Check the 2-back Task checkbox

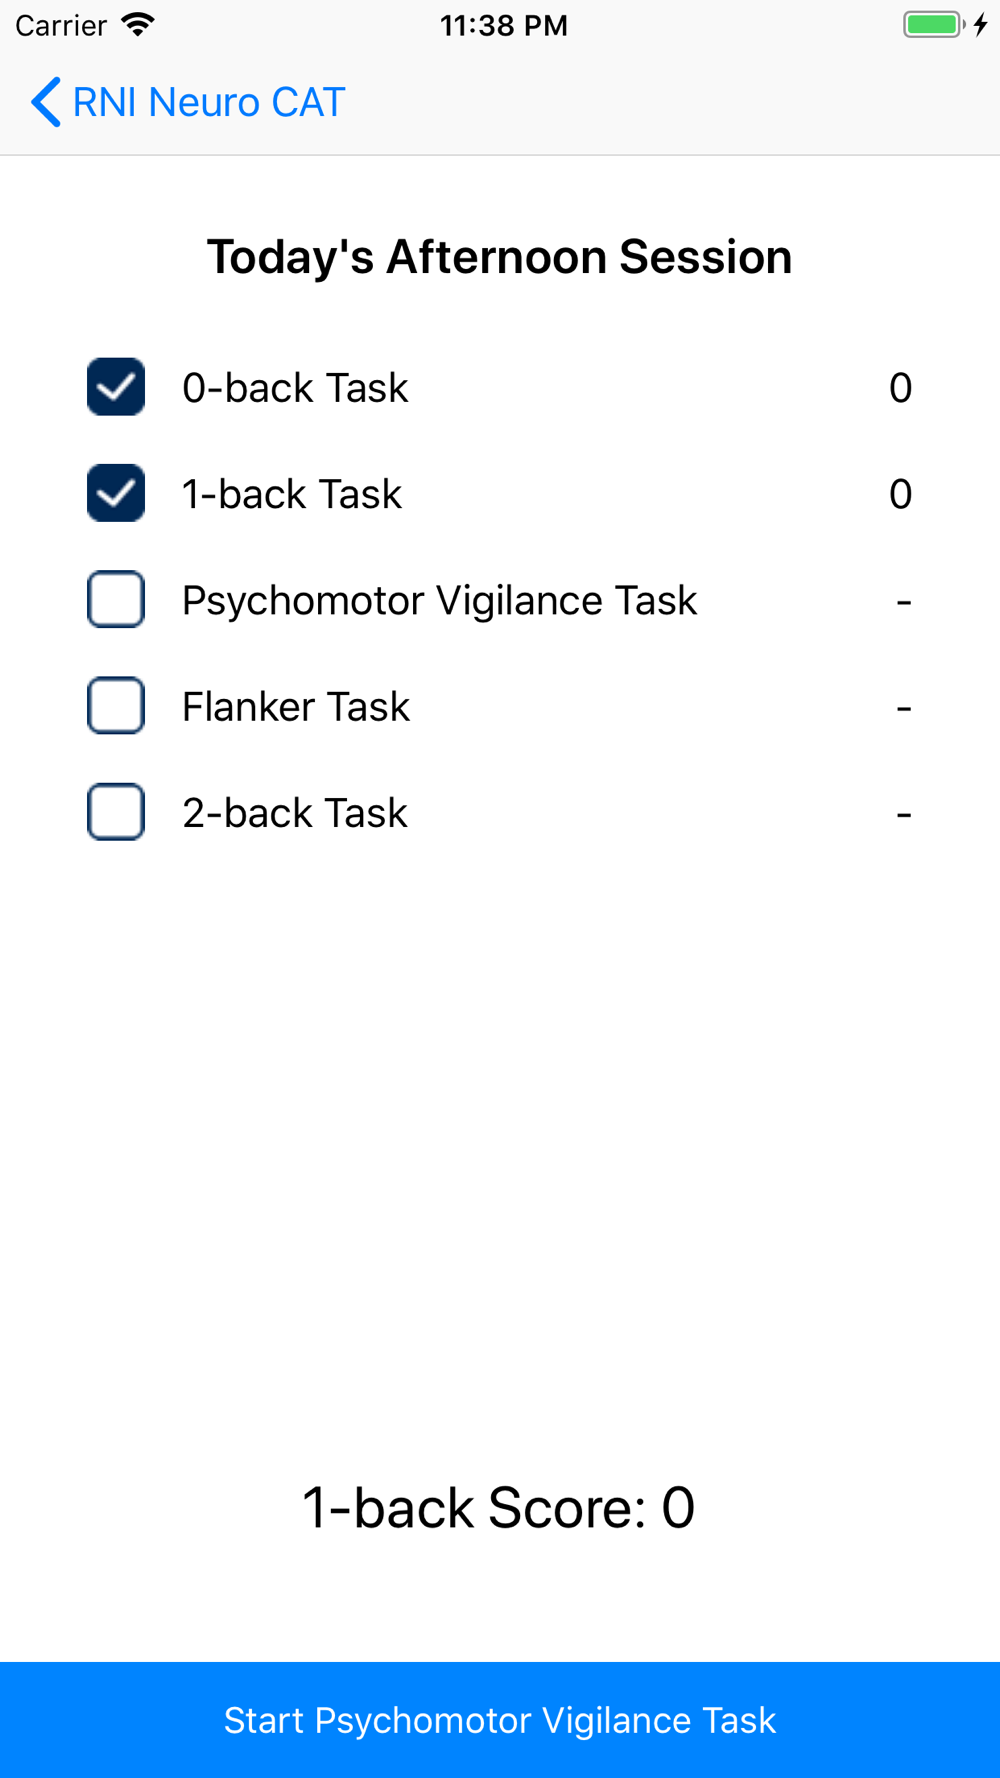click(x=116, y=812)
